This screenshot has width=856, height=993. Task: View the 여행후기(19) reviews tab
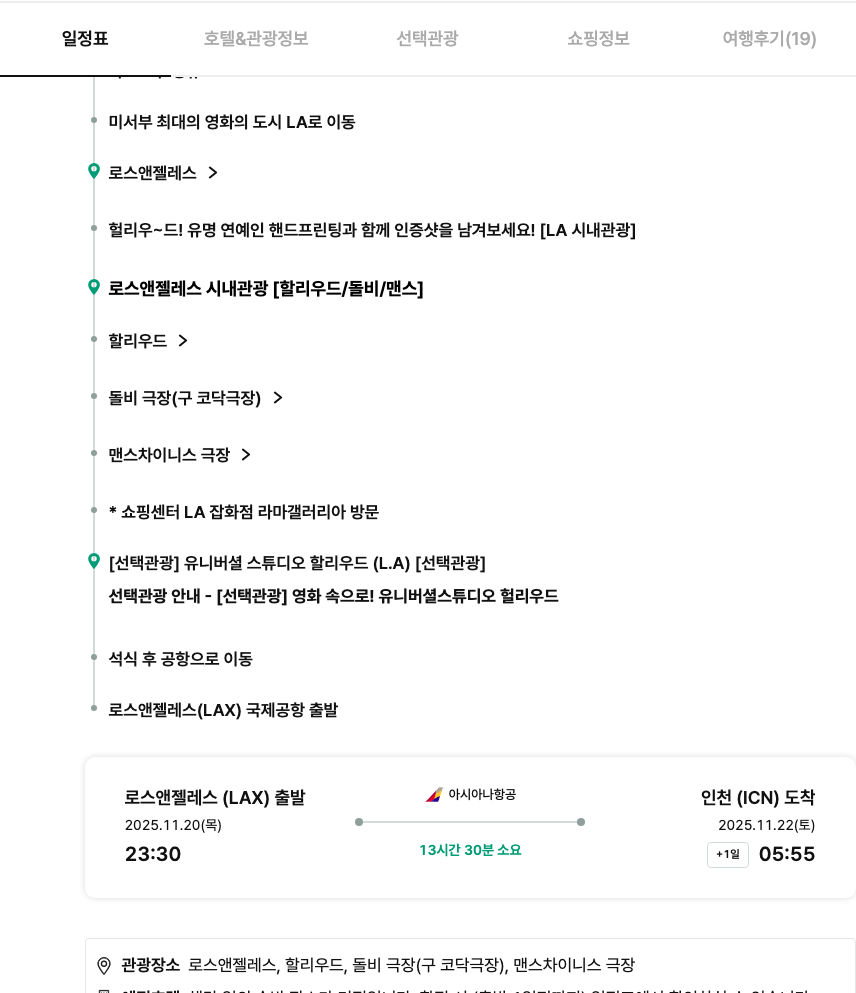point(769,39)
